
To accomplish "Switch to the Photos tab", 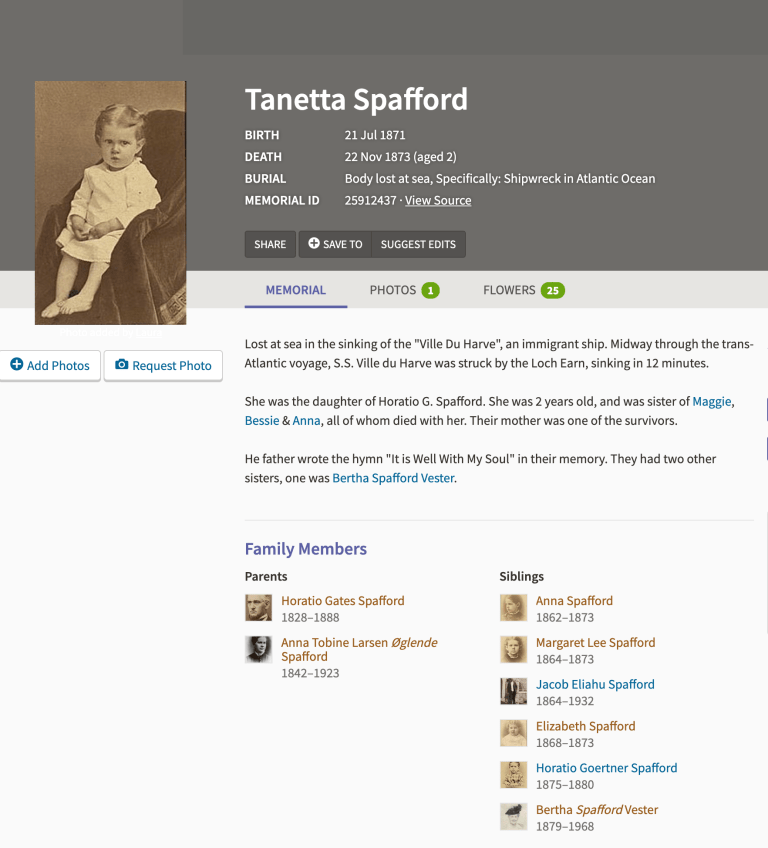I will coord(403,290).
